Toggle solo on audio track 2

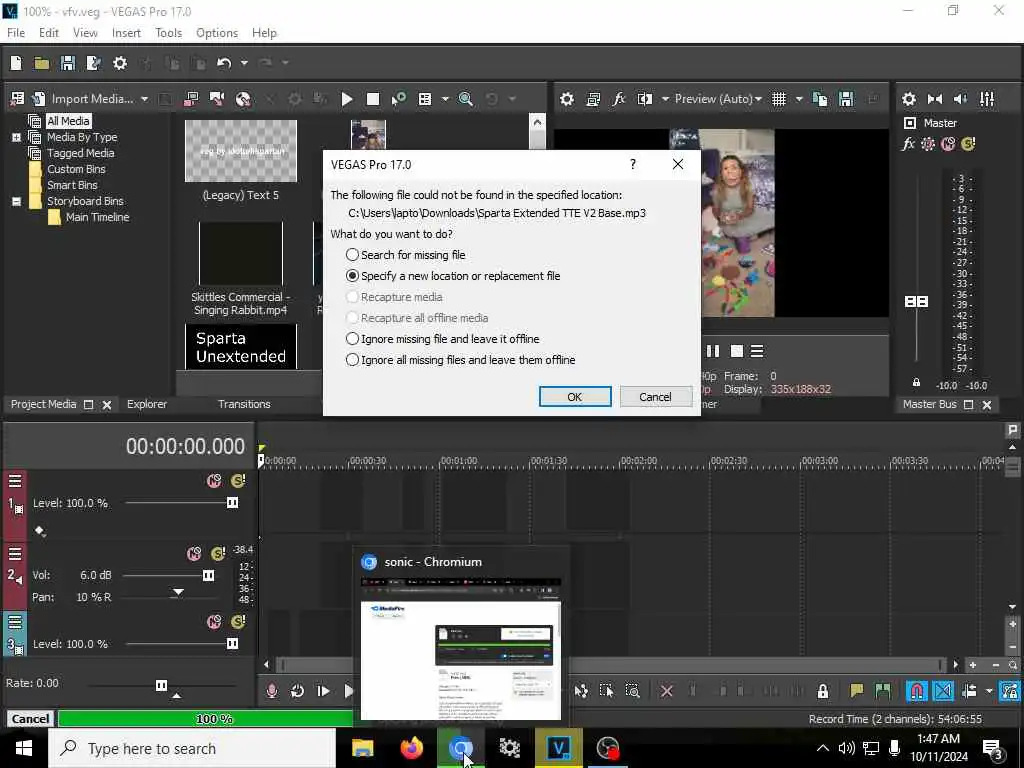tap(218, 554)
